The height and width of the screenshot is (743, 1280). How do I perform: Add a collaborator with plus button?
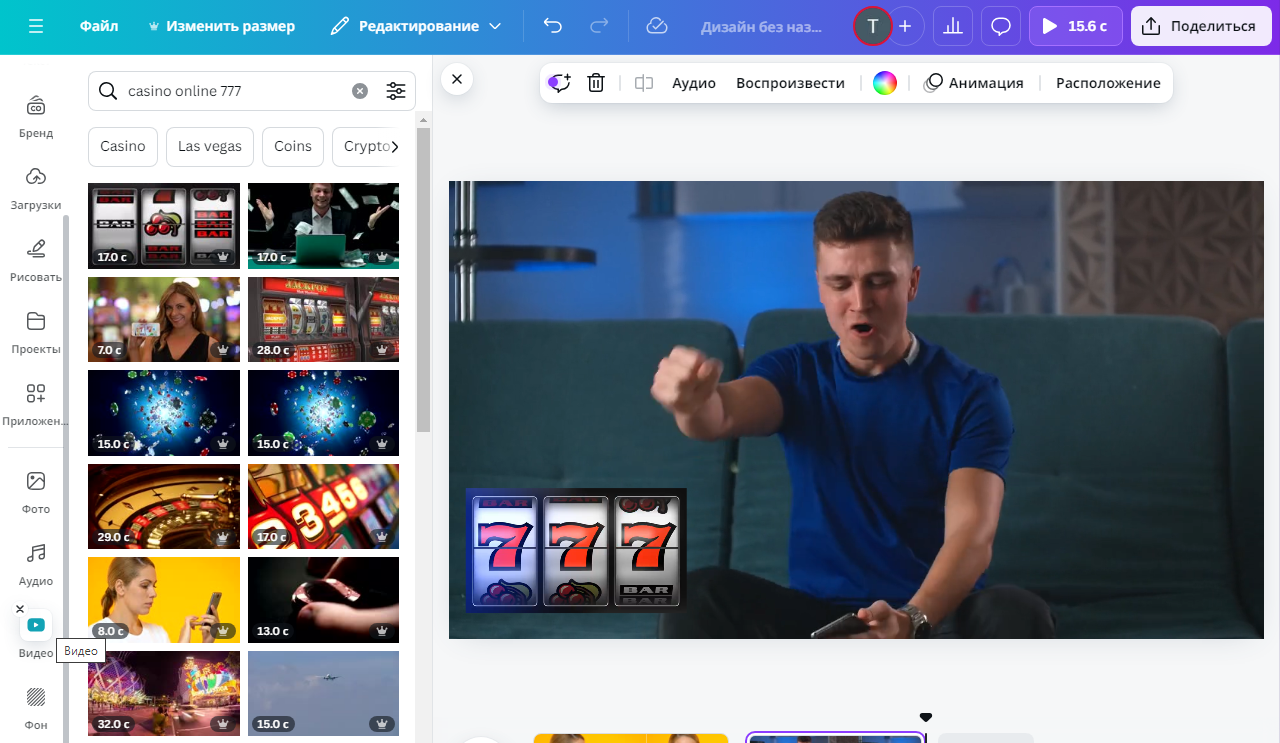[x=905, y=26]
